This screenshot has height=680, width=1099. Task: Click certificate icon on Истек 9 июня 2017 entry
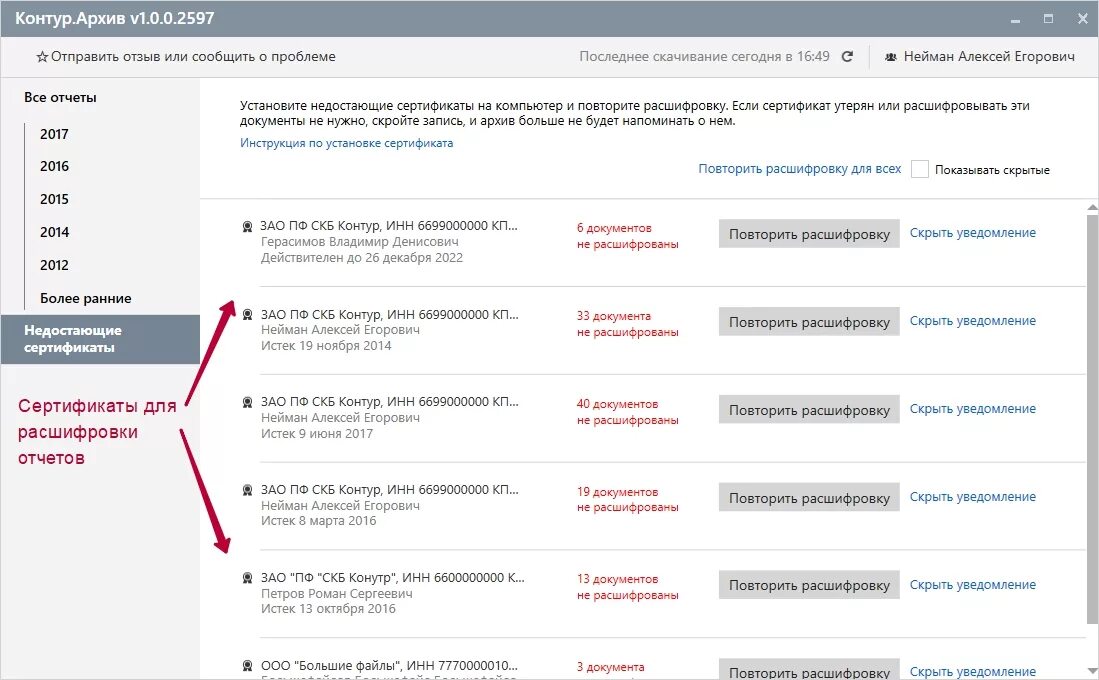(x=247, y=401)
